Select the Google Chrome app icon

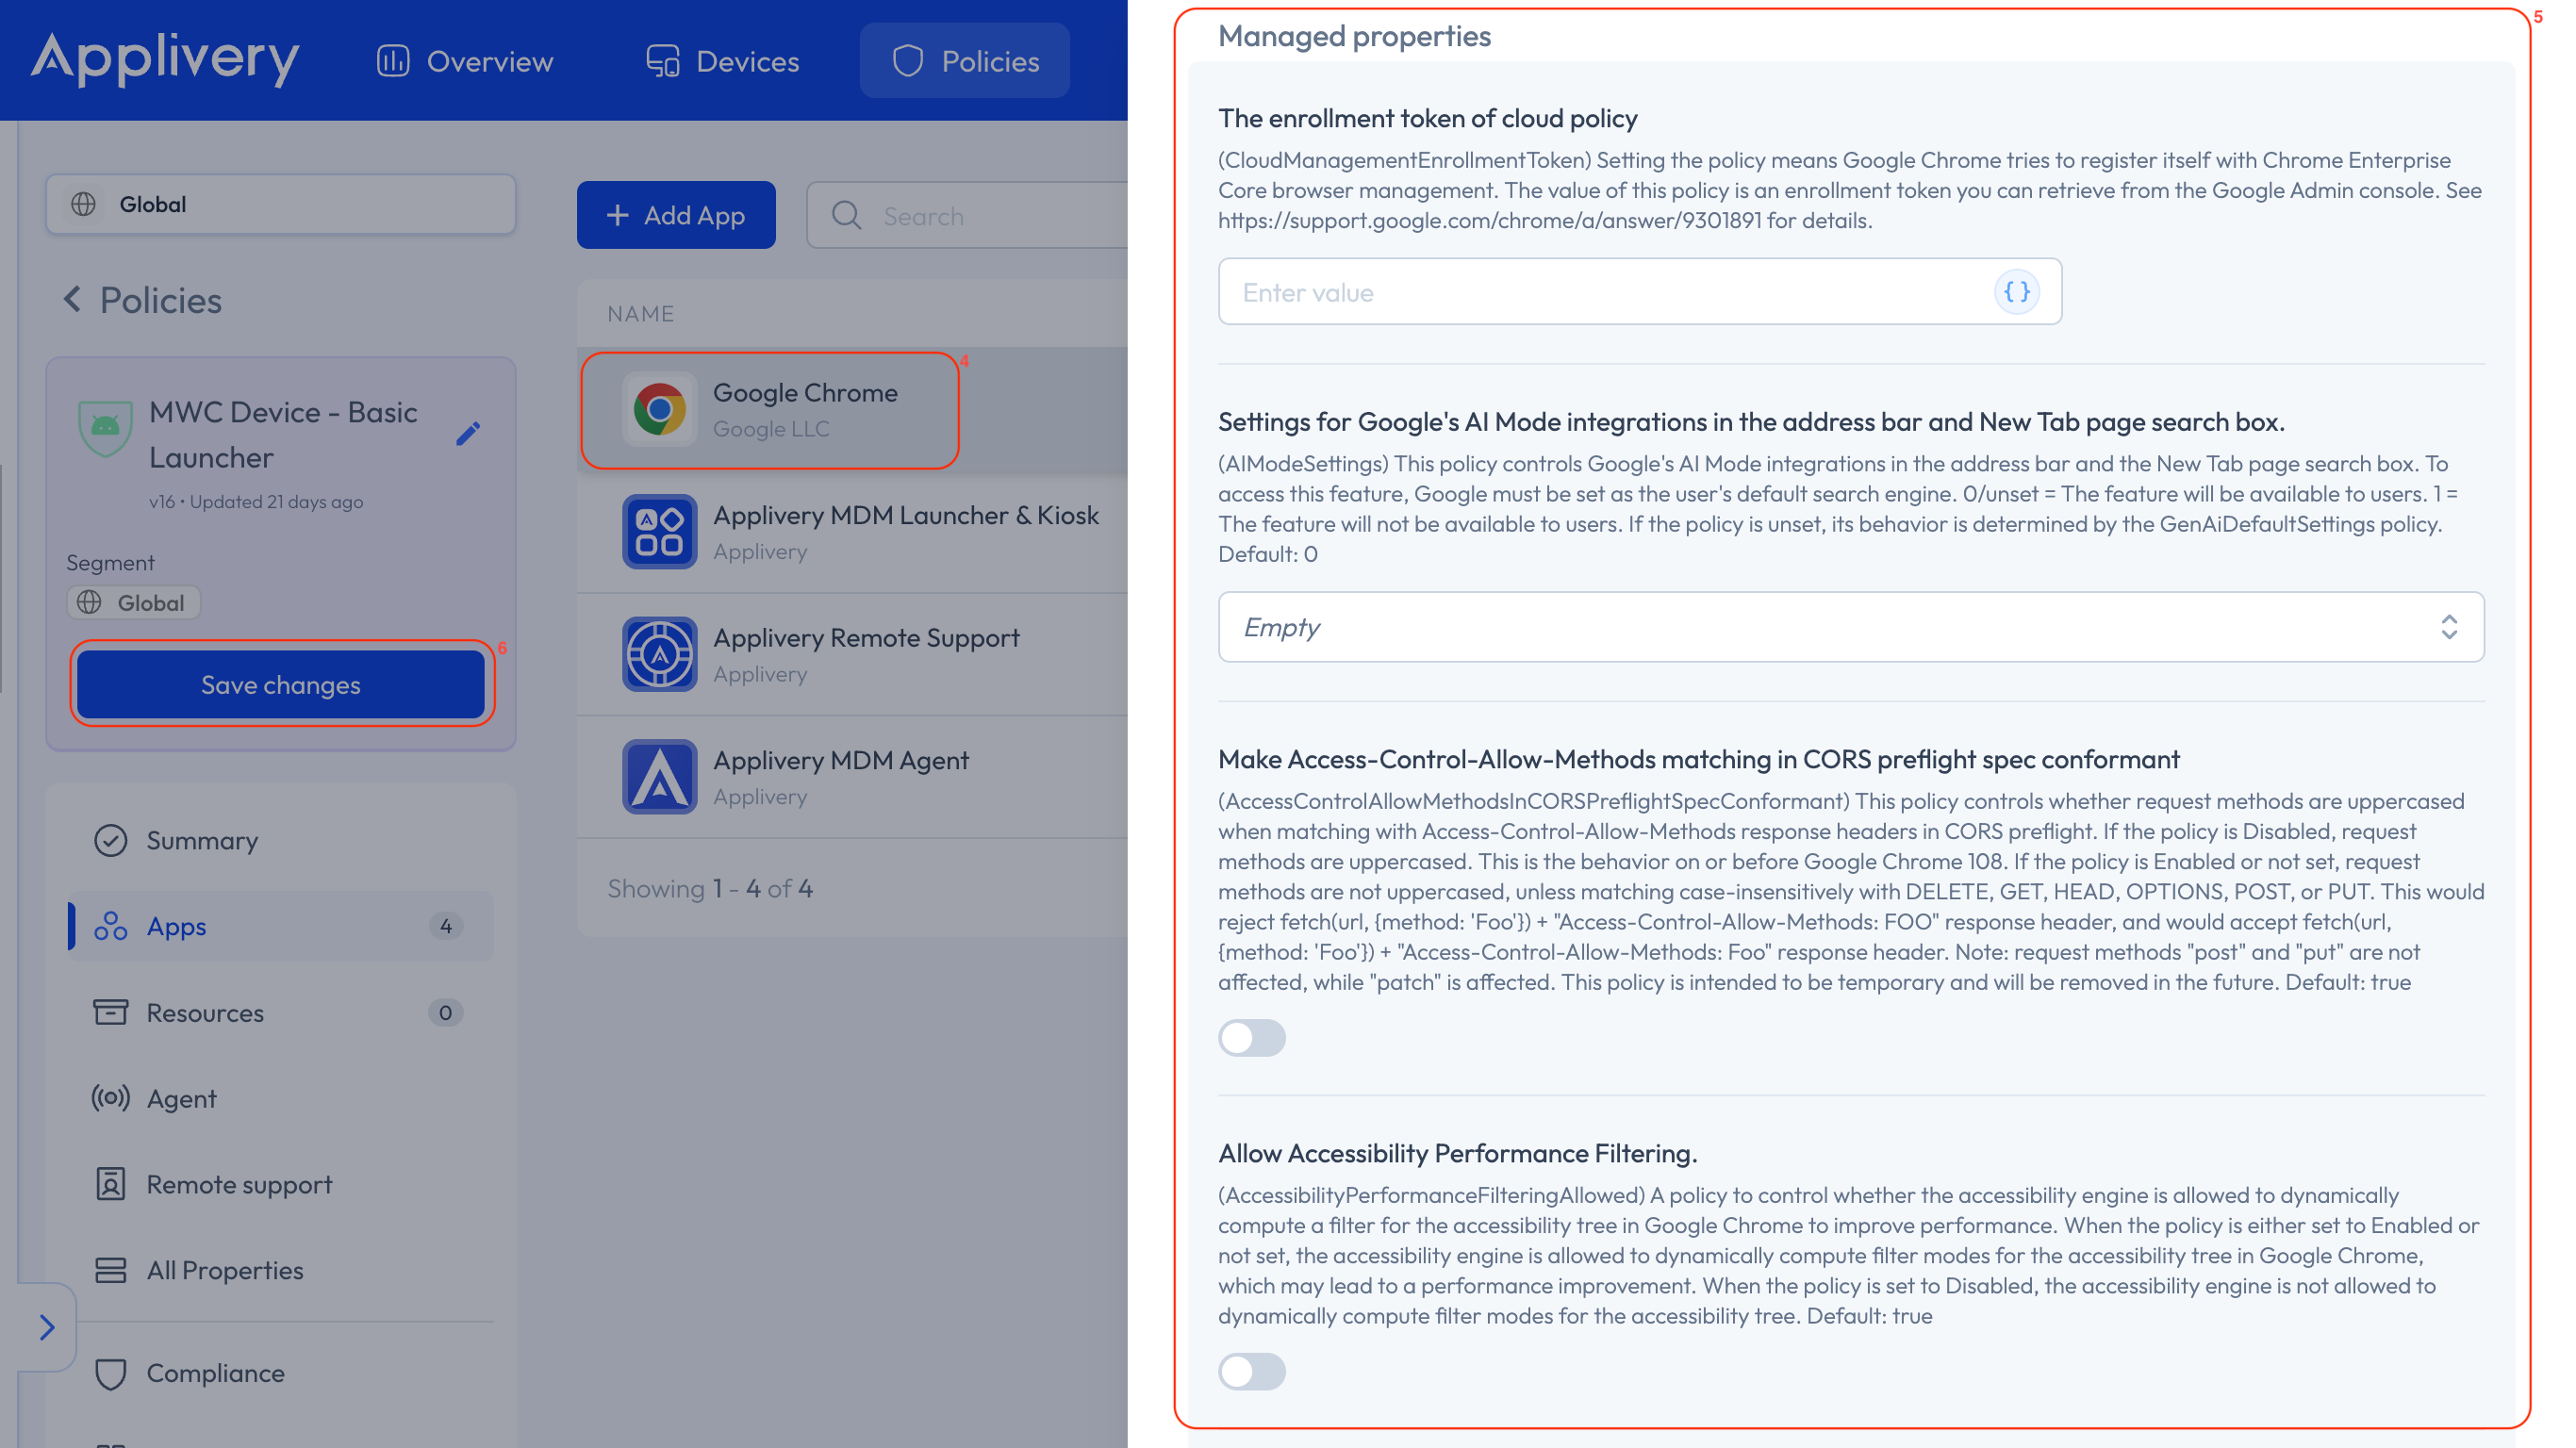659,410
